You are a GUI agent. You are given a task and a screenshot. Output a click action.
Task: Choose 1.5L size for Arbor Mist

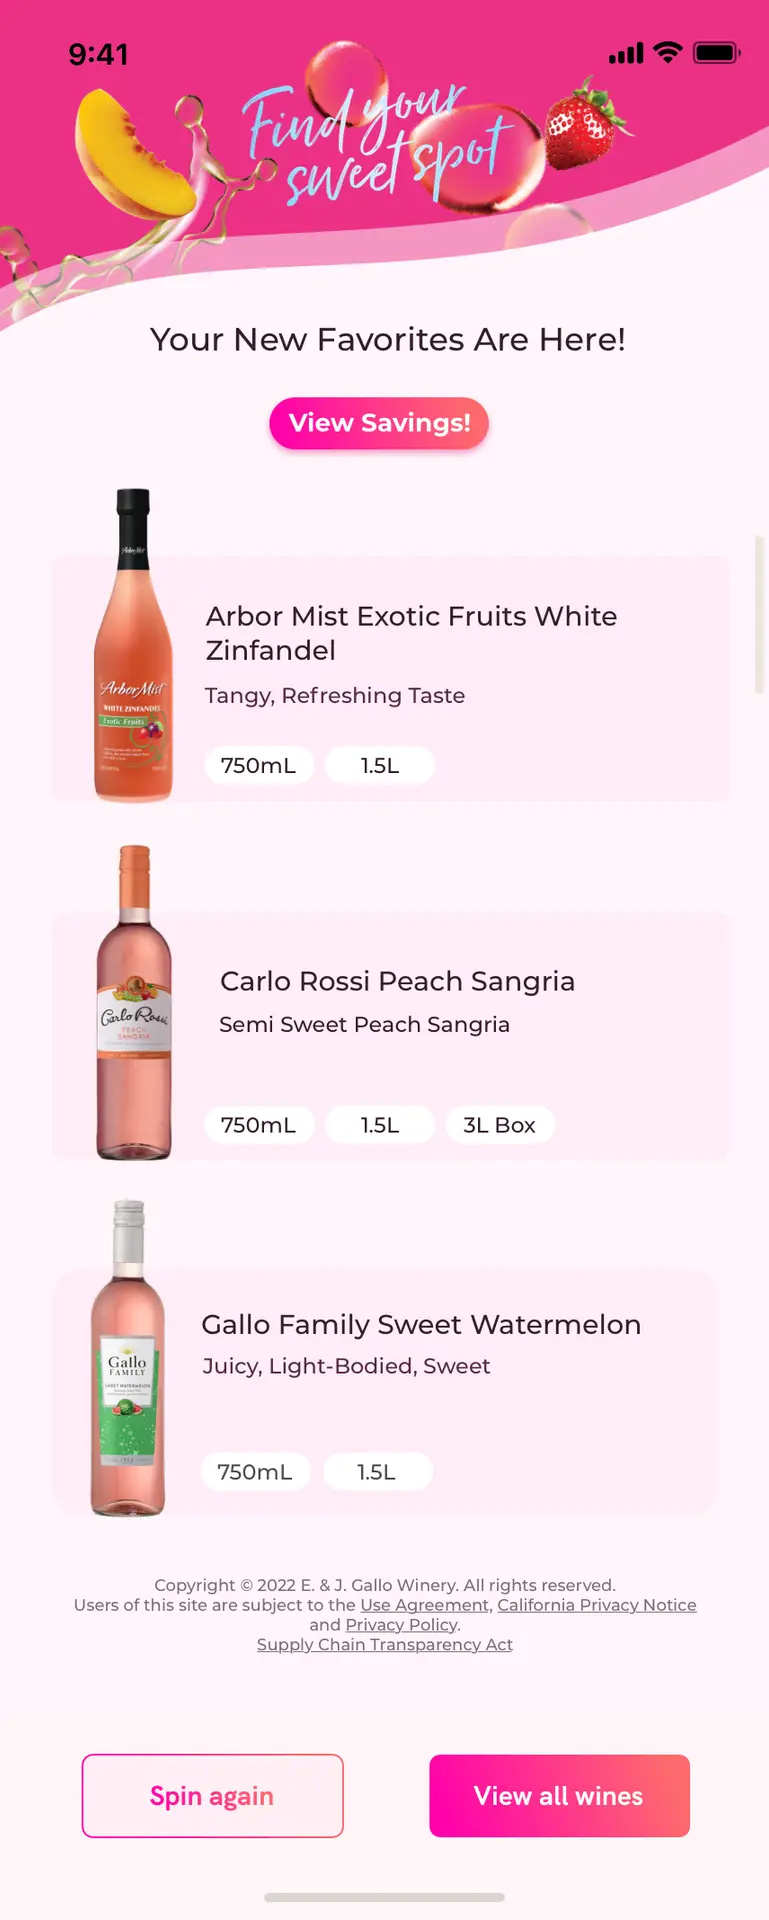click(380, 765)
